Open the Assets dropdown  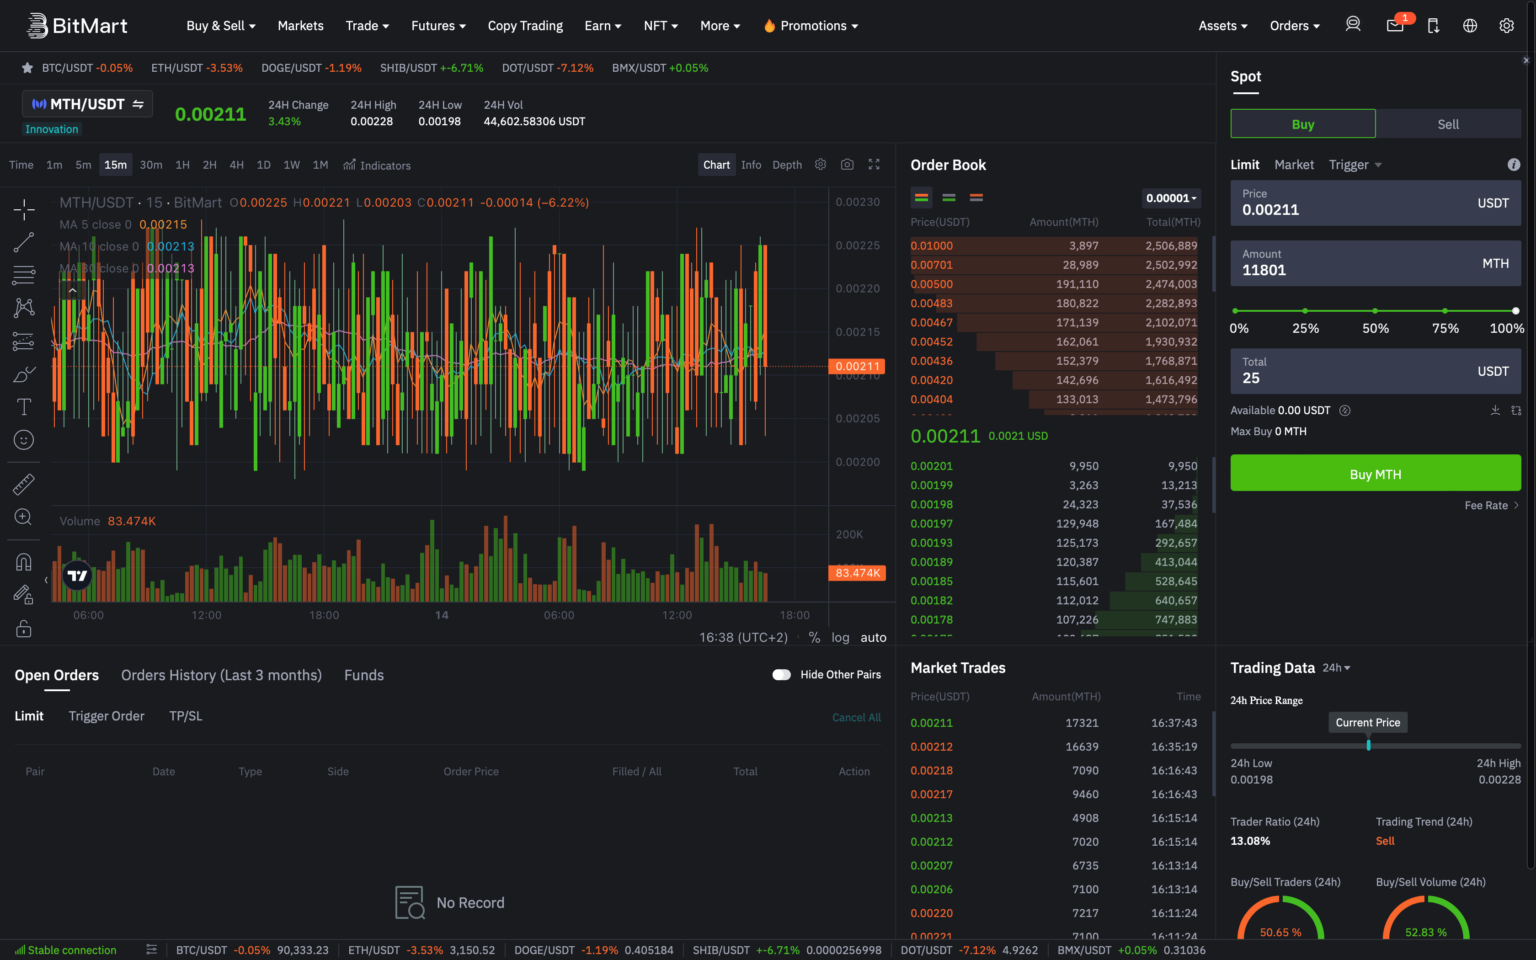click(1223, 26)
